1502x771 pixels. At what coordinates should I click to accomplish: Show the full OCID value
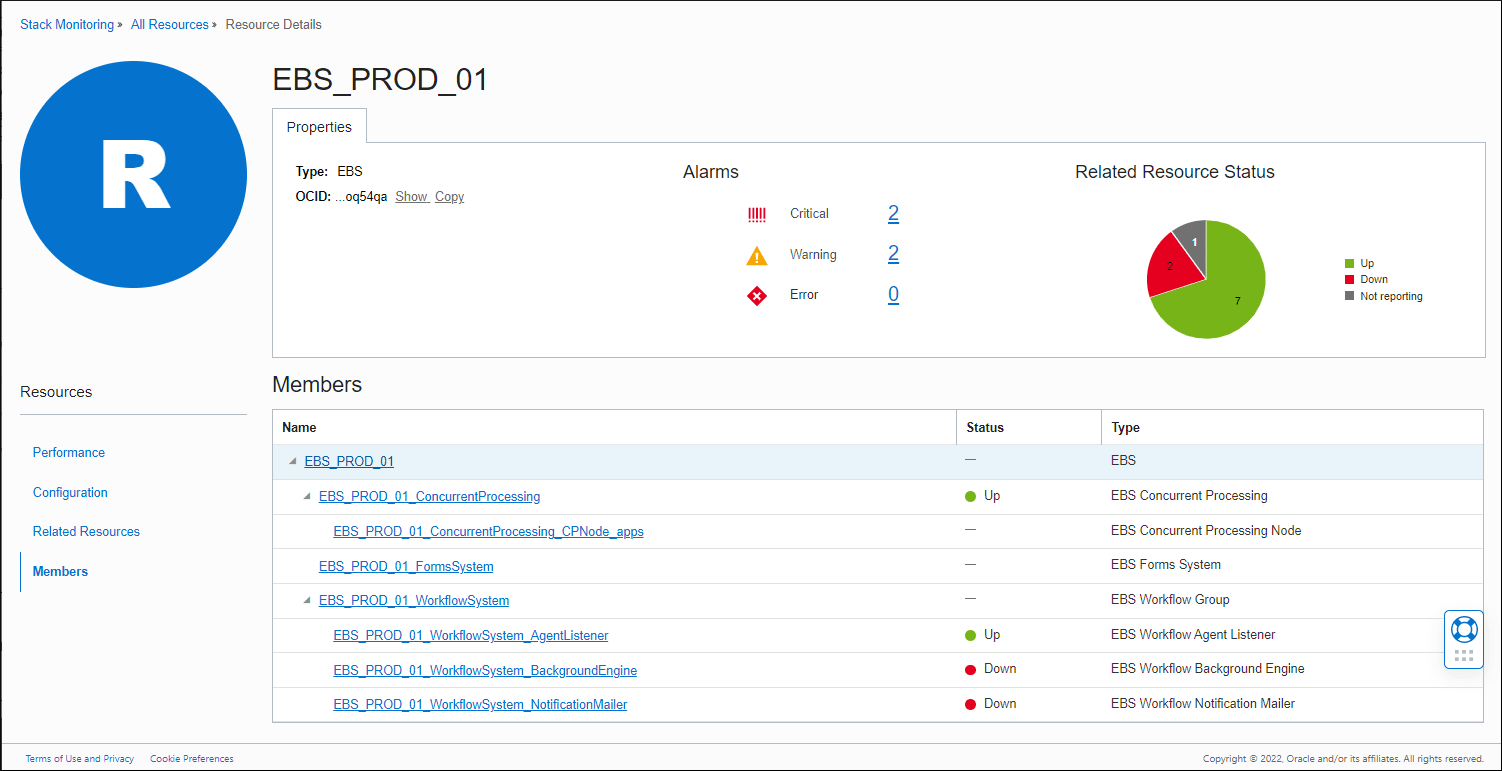411,196
